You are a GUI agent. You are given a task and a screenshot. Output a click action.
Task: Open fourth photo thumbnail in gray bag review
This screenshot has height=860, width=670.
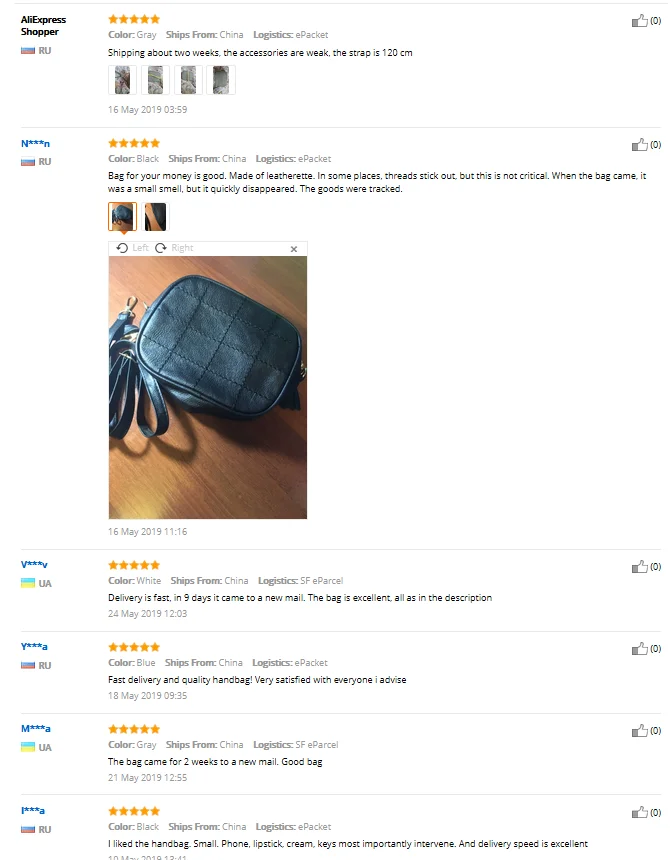pyautogui.click(x=221, y=80)
